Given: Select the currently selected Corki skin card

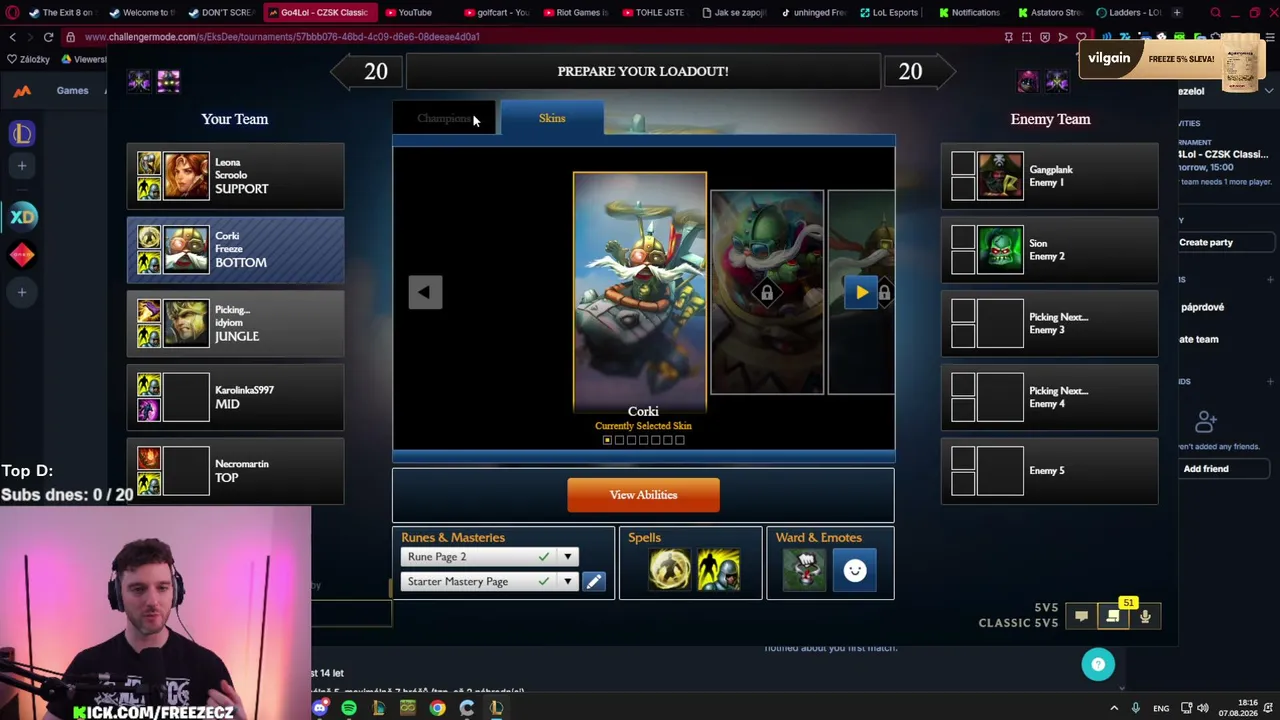Looking at the screenshot, I should [x=640, y=292].
